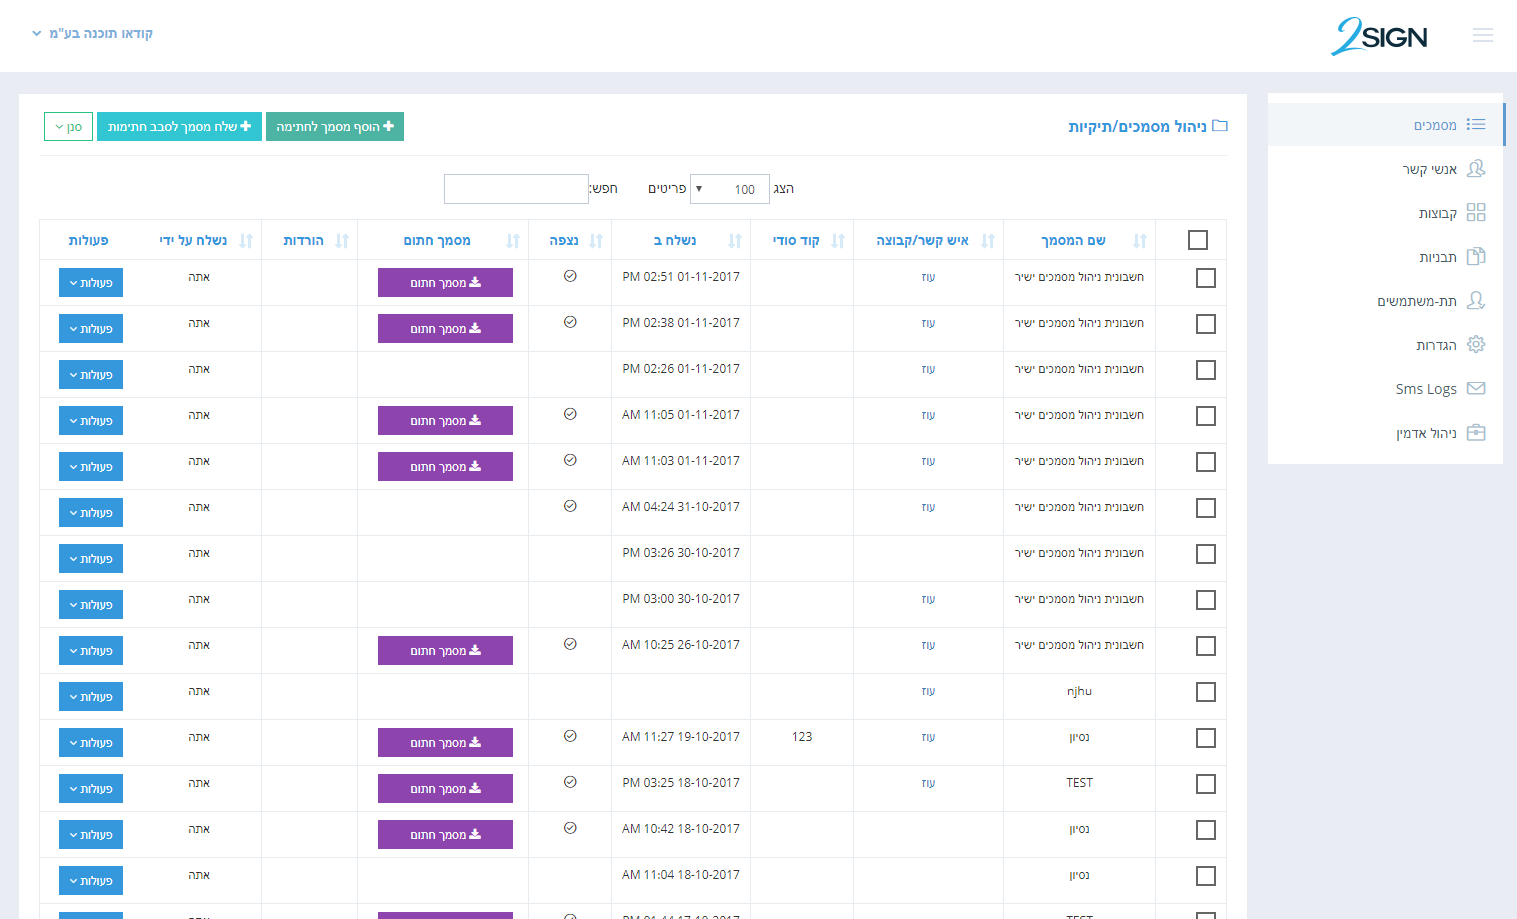This screenshot has height=919, width=1517.
Task: Open the קודאו תוכנה בע"מ account dropdown
Action: [92, 33]
